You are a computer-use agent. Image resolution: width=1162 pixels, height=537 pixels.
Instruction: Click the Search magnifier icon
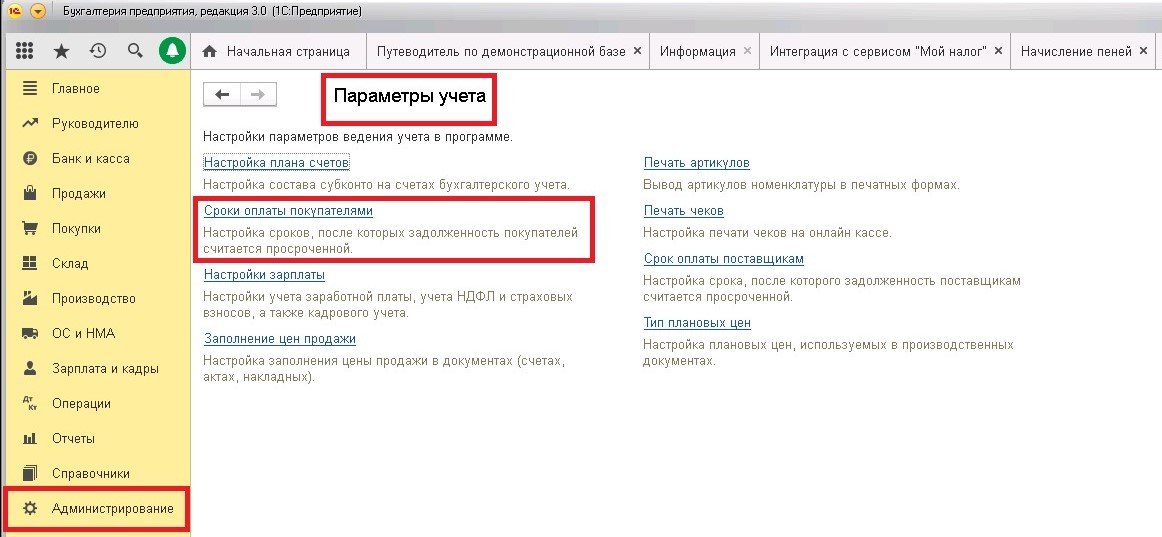pyautogui.click(x=135, y=51)
